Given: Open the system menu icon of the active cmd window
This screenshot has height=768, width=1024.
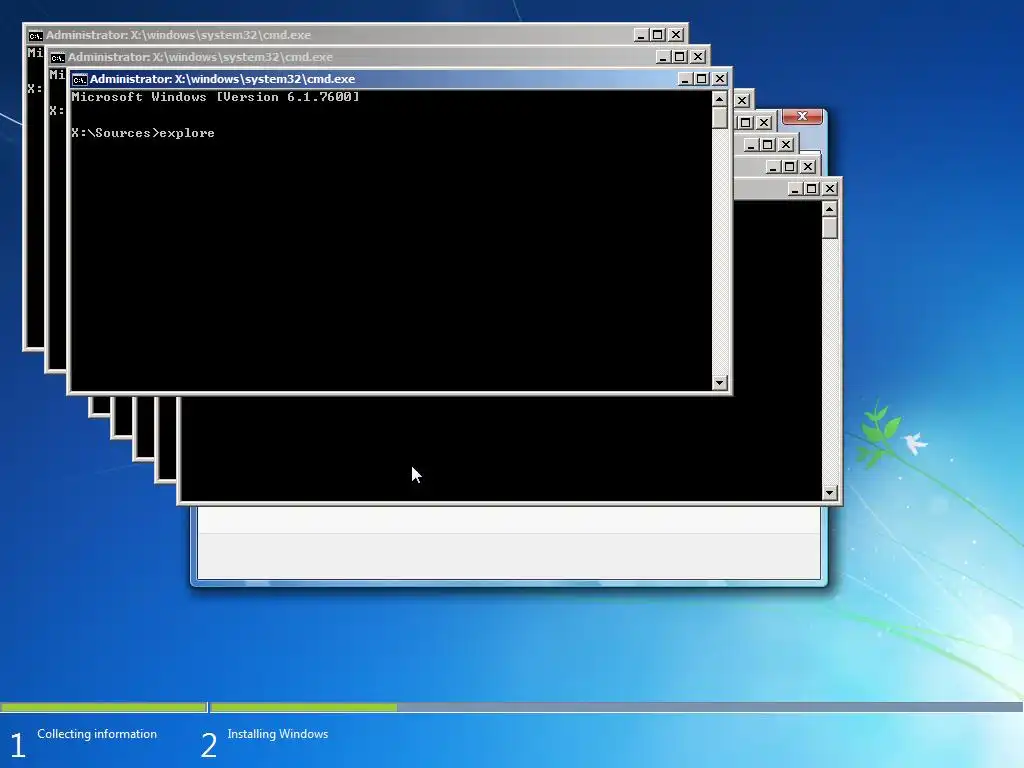Looking at the screenshot, I should (80, 80).
